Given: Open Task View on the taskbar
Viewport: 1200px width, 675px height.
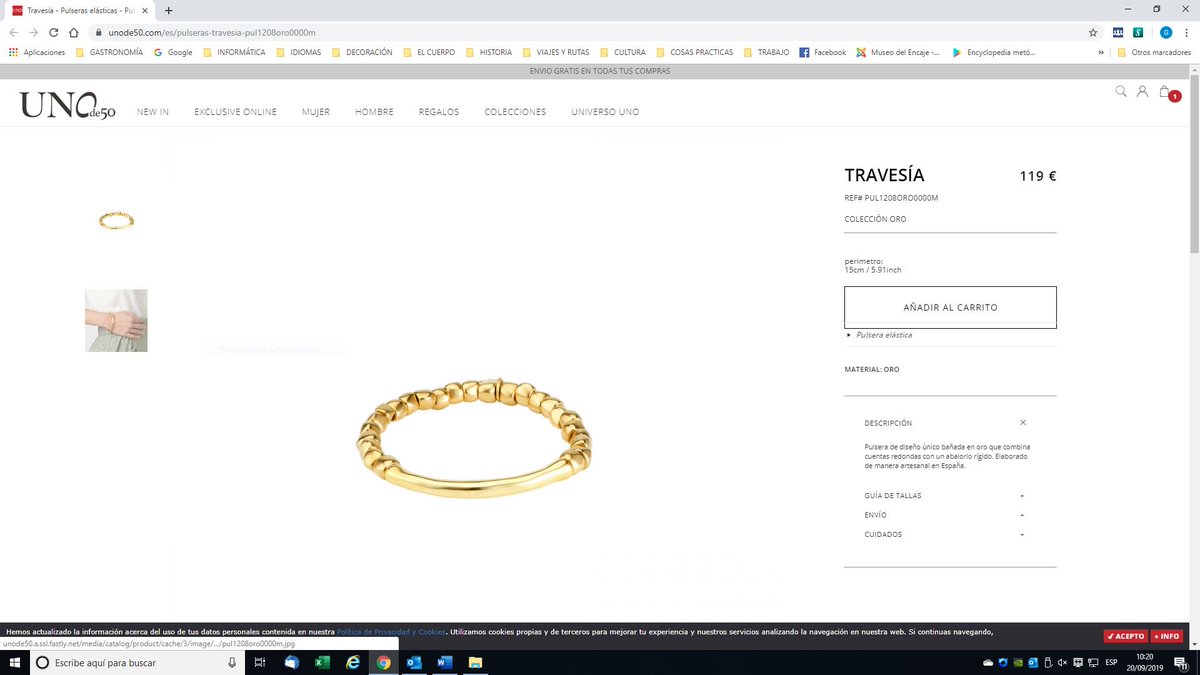Looking at the screenshot, I should (260, 662).
